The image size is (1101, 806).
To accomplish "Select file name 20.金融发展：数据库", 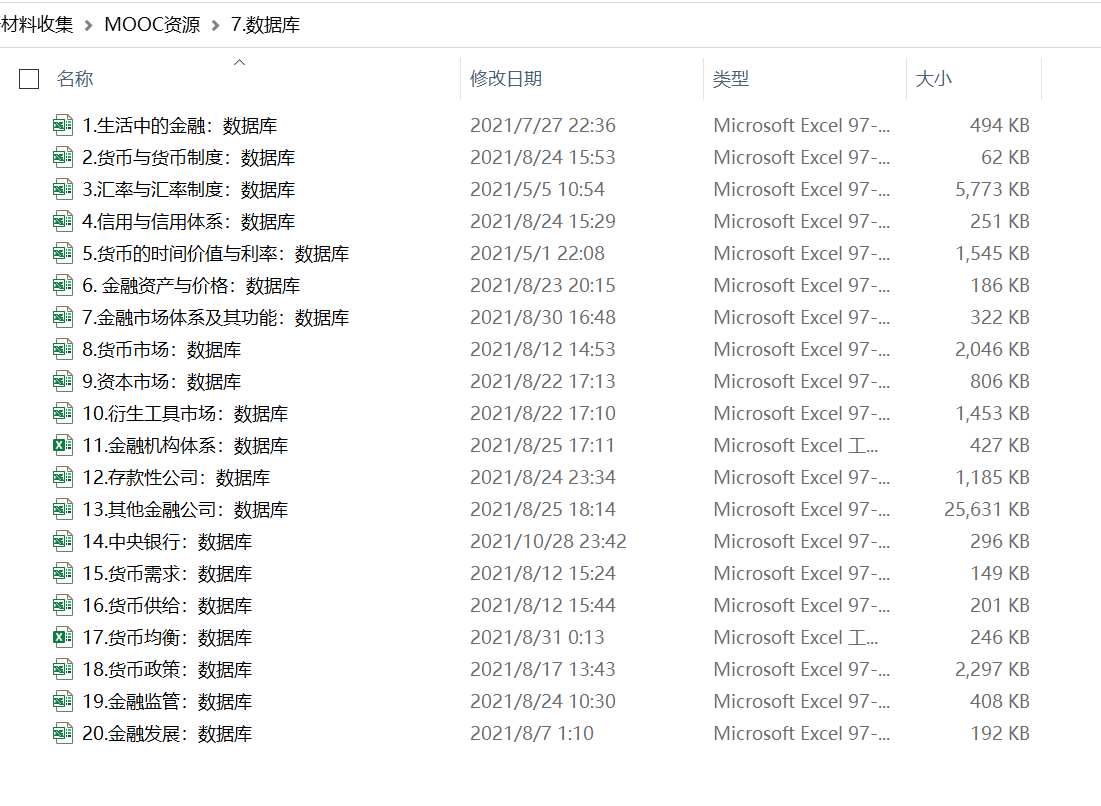I will pyautogui.click(x=167, y=734).
